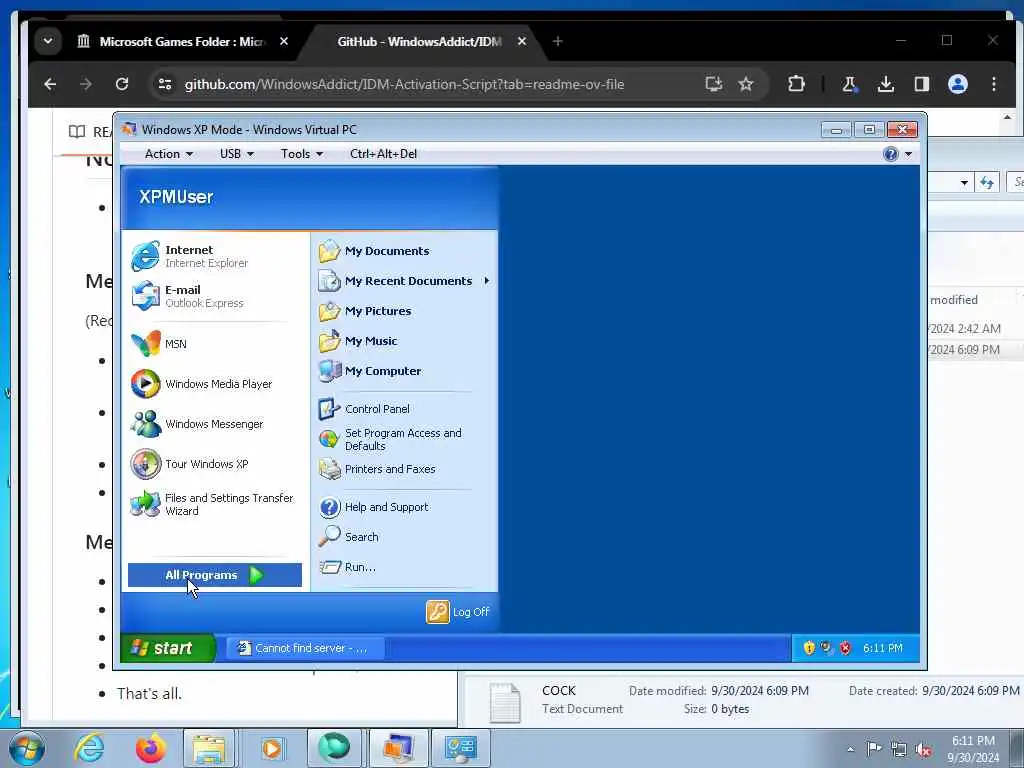This screenshot has width=1024, height=768.
Task: Reload the GitHub page
Action: click(x=122, y=84)
